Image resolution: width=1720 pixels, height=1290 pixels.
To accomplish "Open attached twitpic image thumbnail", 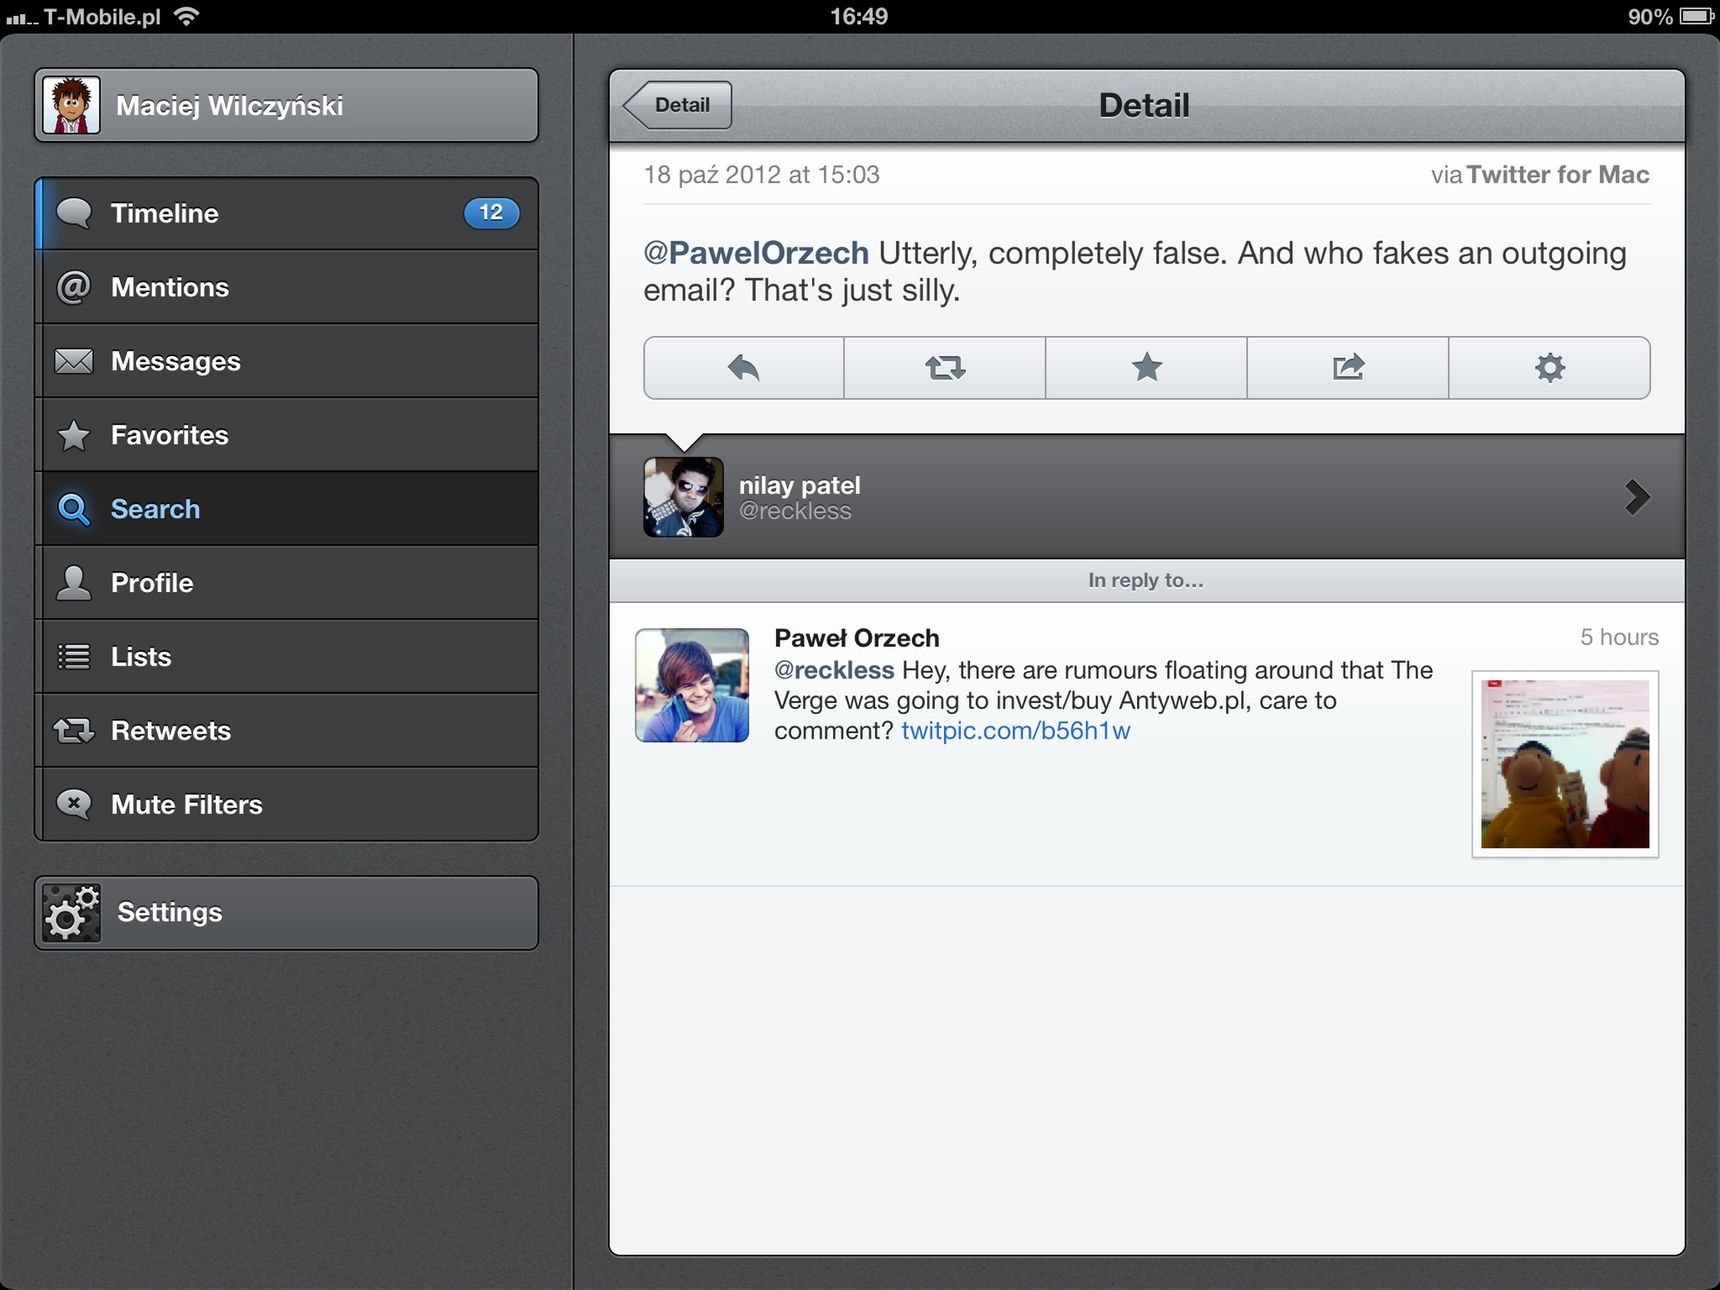I will pyautogui.click(x=1565, y=764).
